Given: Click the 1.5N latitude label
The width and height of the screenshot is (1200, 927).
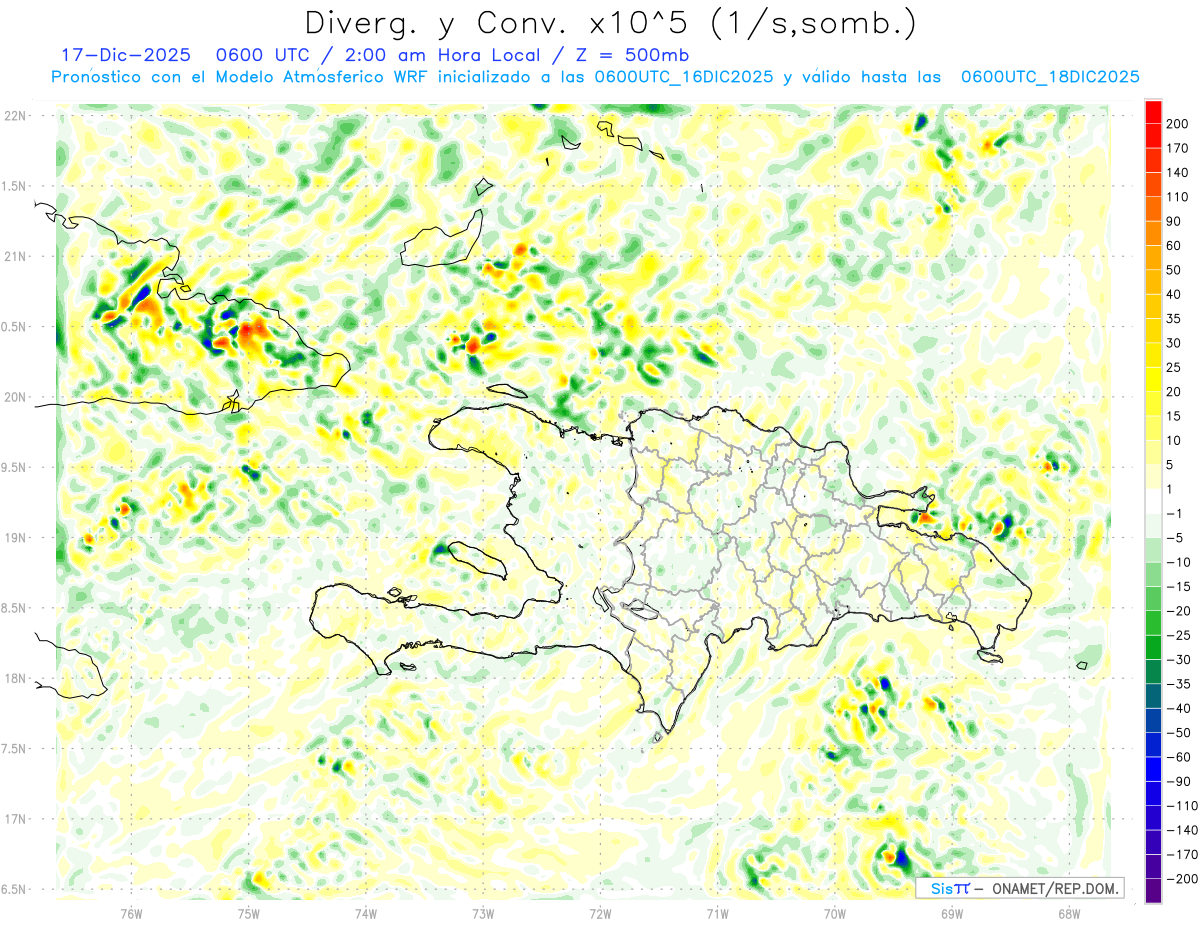Looking at the screenshot, I should point(14,186).
